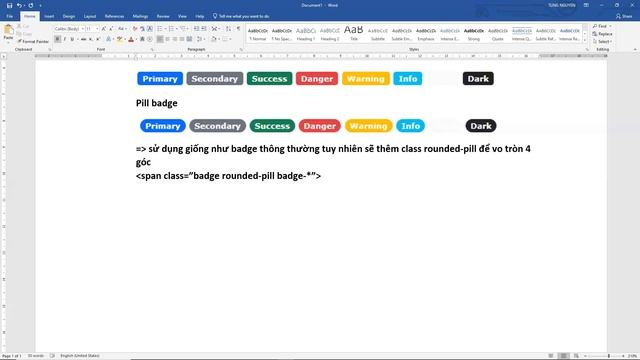Switch to the References tab

point(114,16)
